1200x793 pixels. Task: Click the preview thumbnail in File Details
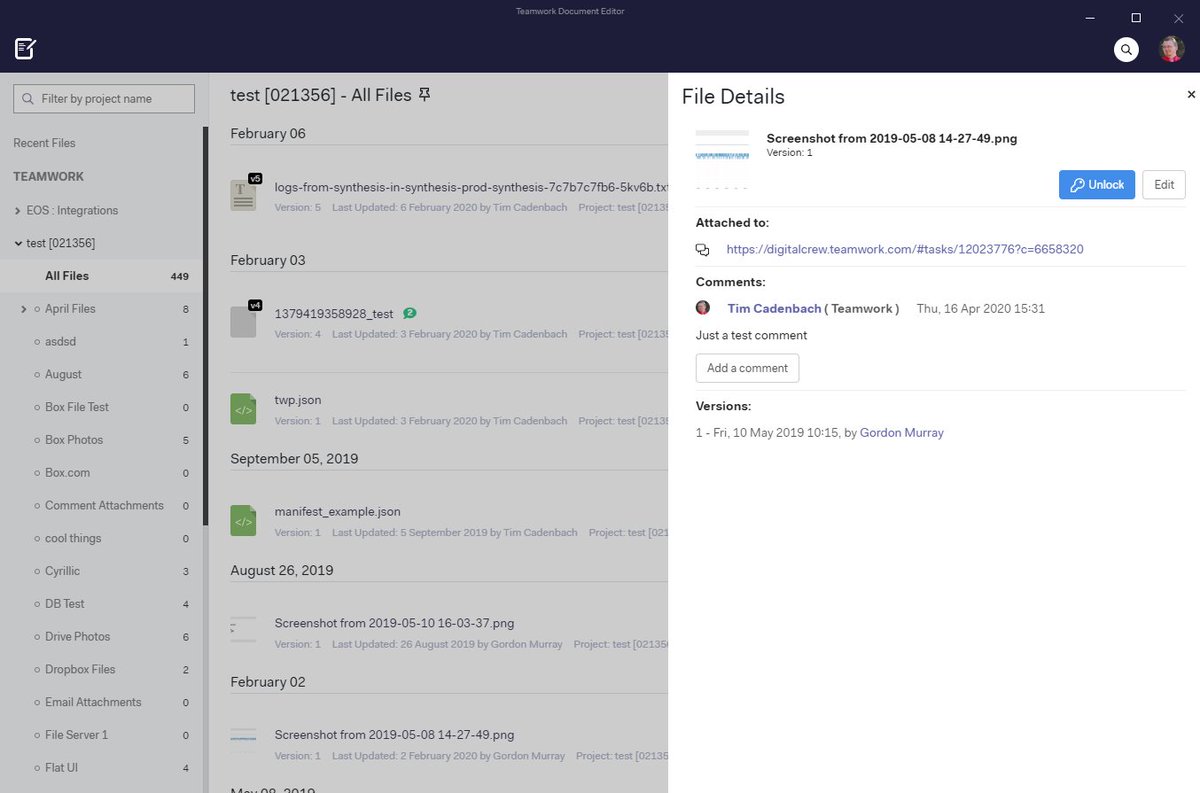pyautogui.click(x=722, y=159)
